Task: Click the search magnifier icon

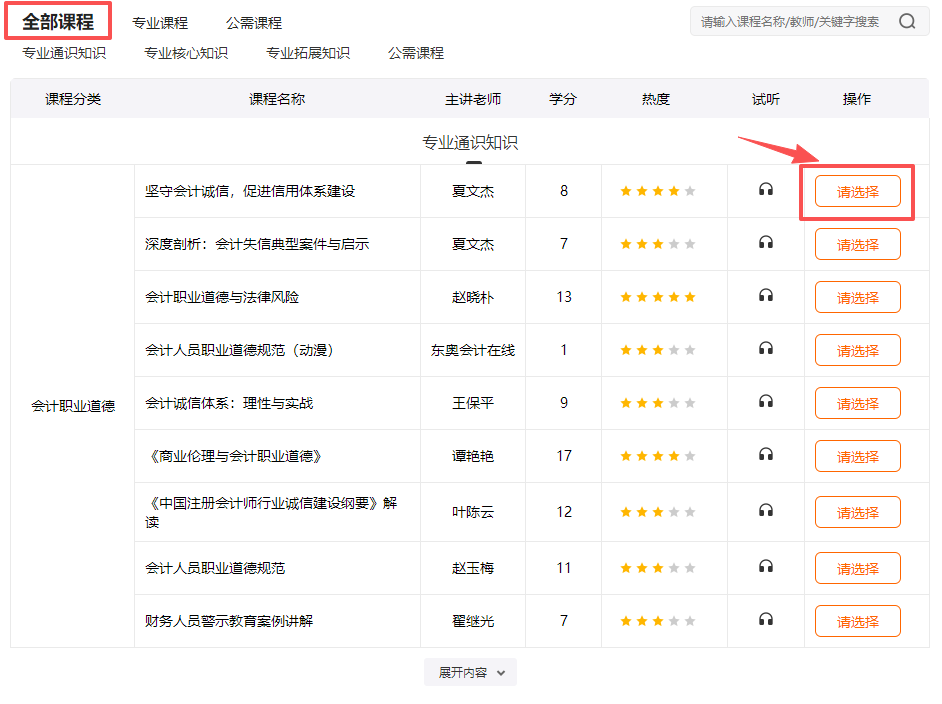Action: pos(907,20)
